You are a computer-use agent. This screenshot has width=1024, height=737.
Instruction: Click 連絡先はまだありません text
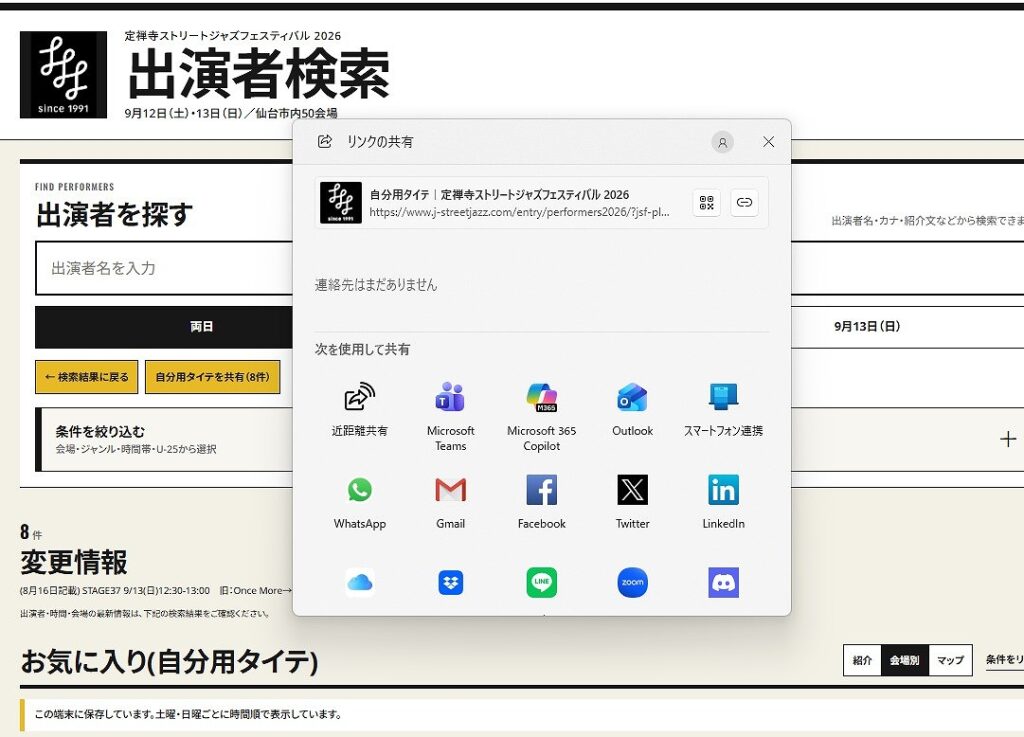376,285
